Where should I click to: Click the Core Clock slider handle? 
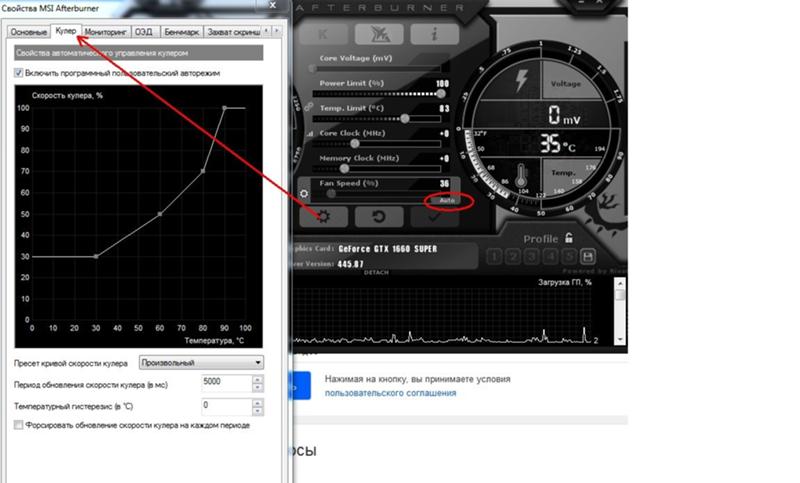355,143
